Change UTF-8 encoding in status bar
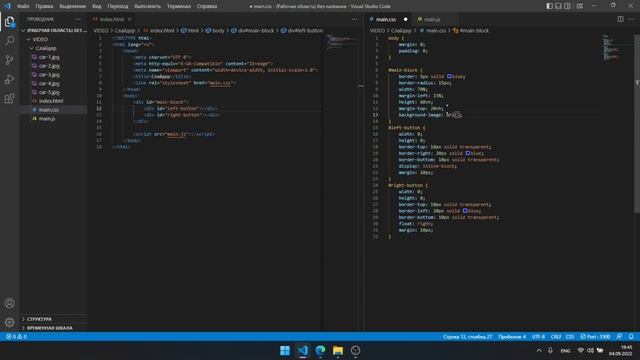This screenshot has height=360, width=640. 538,337
